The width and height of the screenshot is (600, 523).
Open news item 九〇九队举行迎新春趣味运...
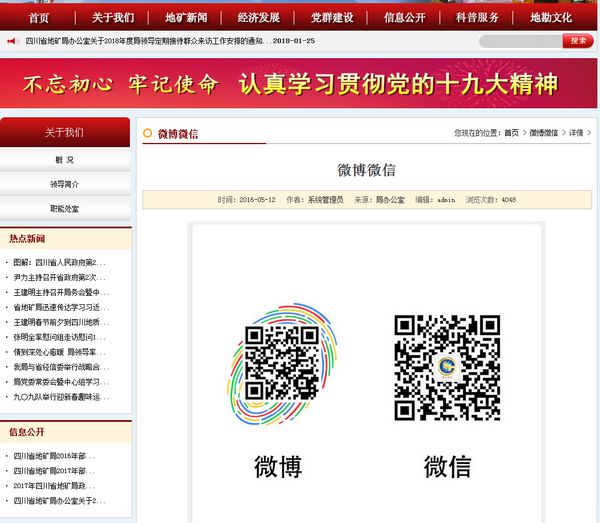(x=61, y=397)
